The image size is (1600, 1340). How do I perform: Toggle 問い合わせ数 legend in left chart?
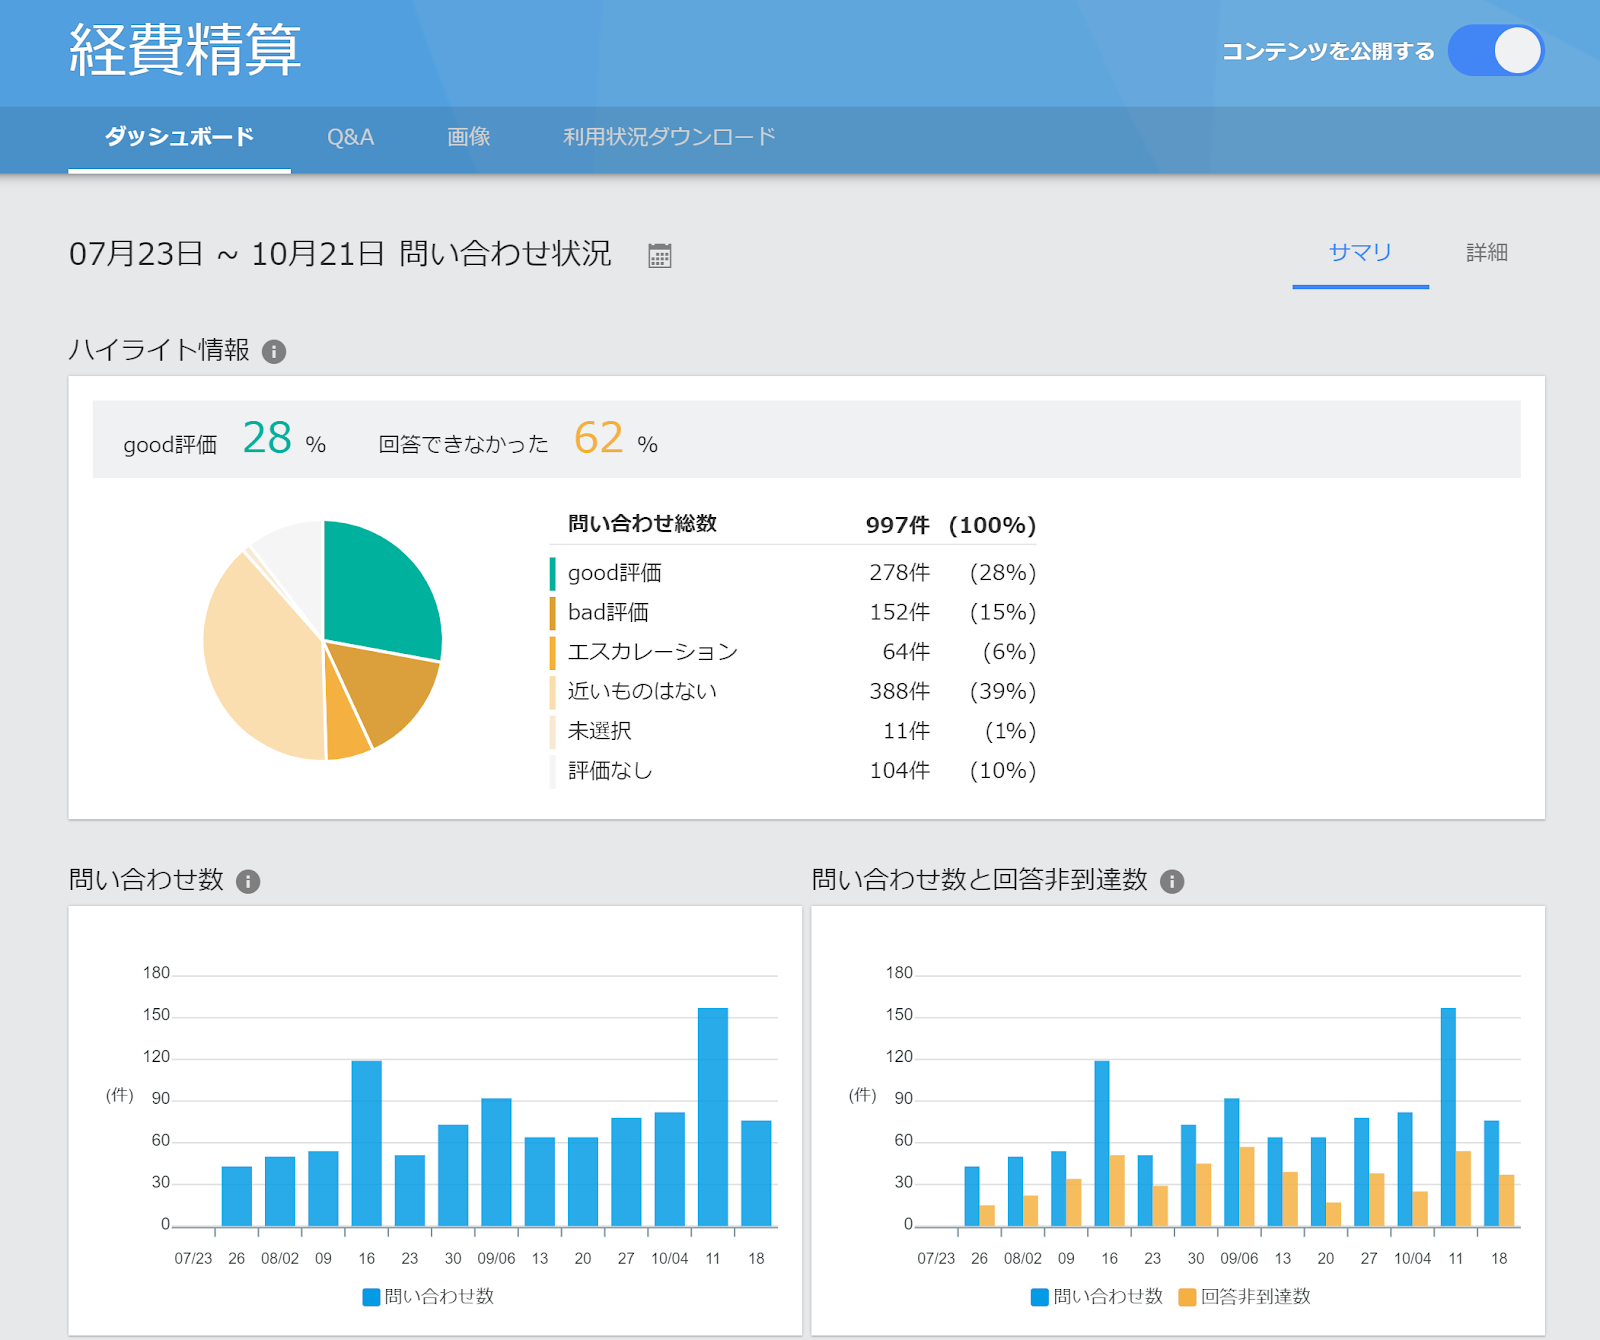pos(428,1297)
